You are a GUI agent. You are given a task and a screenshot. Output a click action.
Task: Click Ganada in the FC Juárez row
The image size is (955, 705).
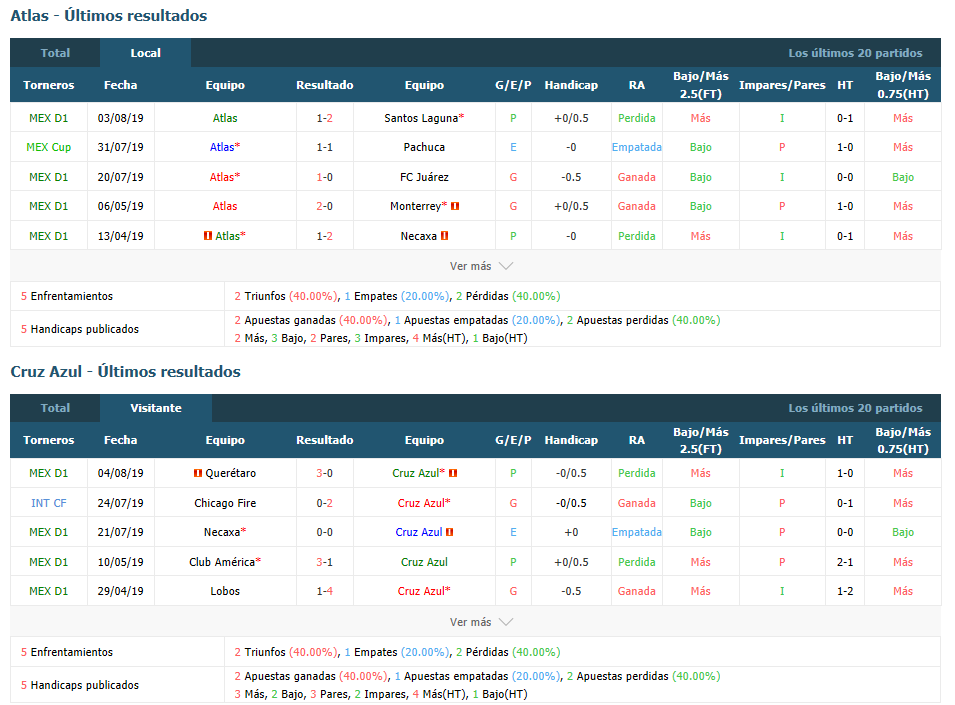[636, 177]
